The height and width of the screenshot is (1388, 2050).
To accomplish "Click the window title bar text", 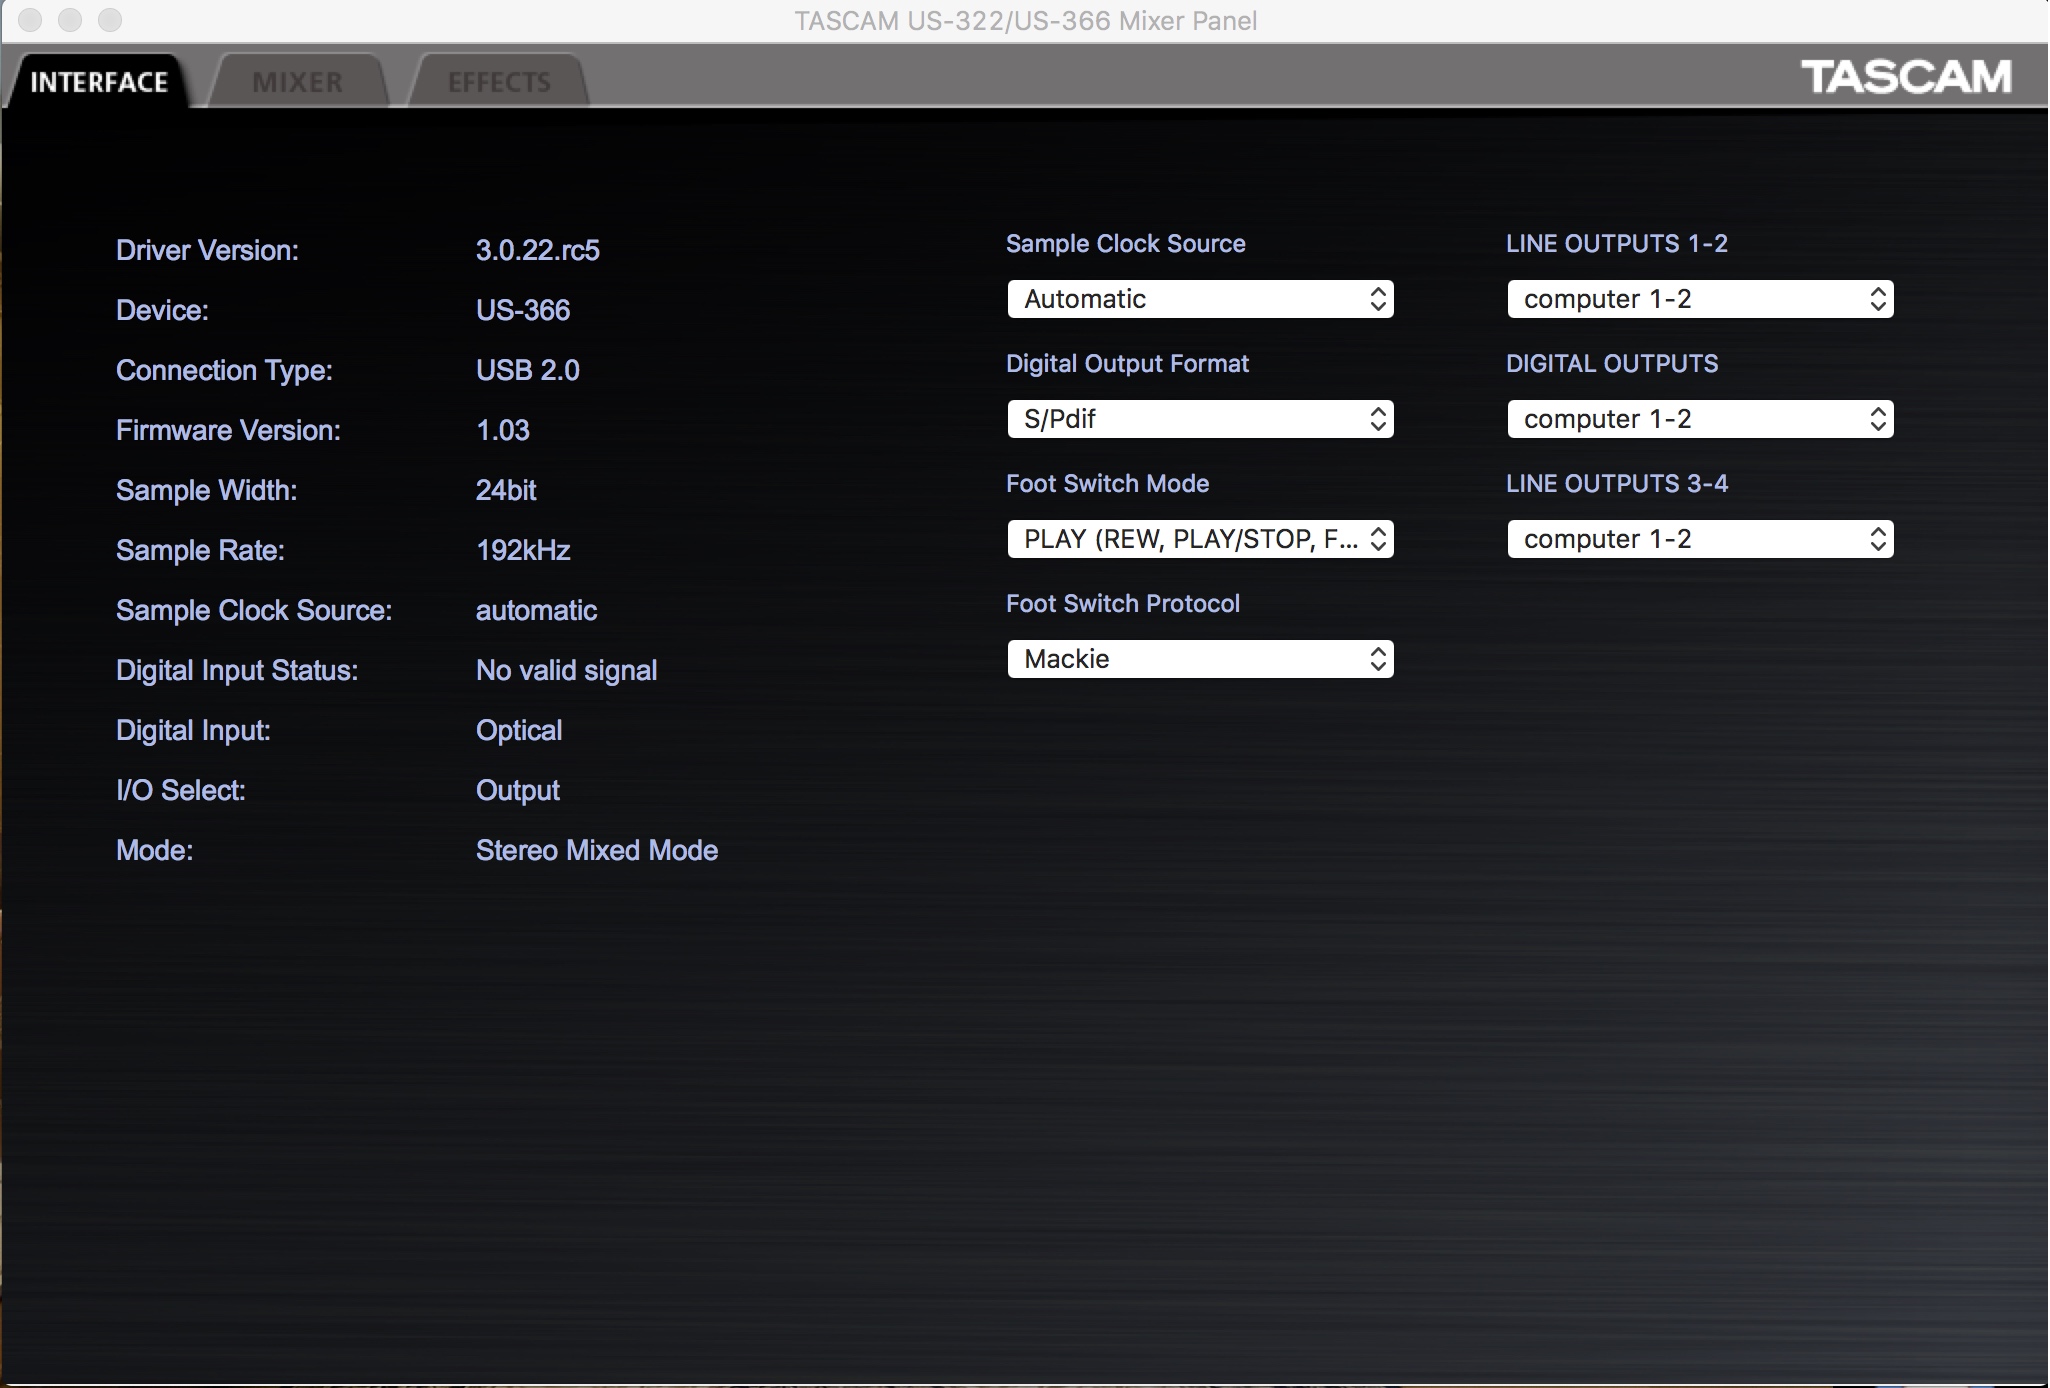I will point(1025,20).
